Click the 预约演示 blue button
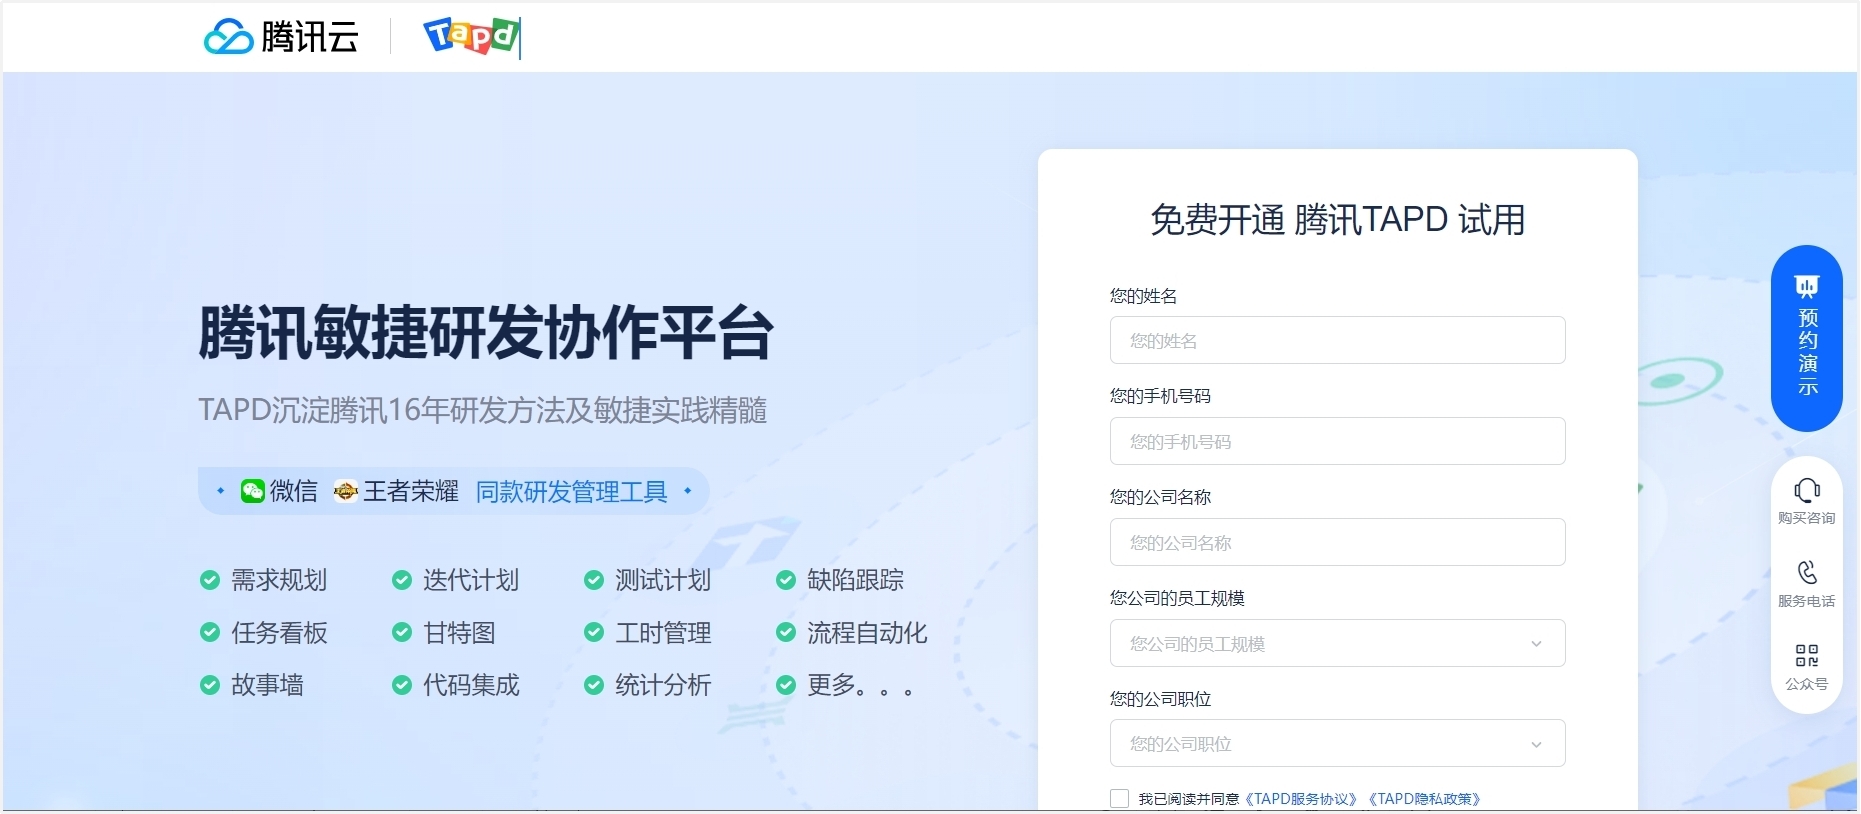The width and height of the screenshot is (1861, 814). [1807, 338]
